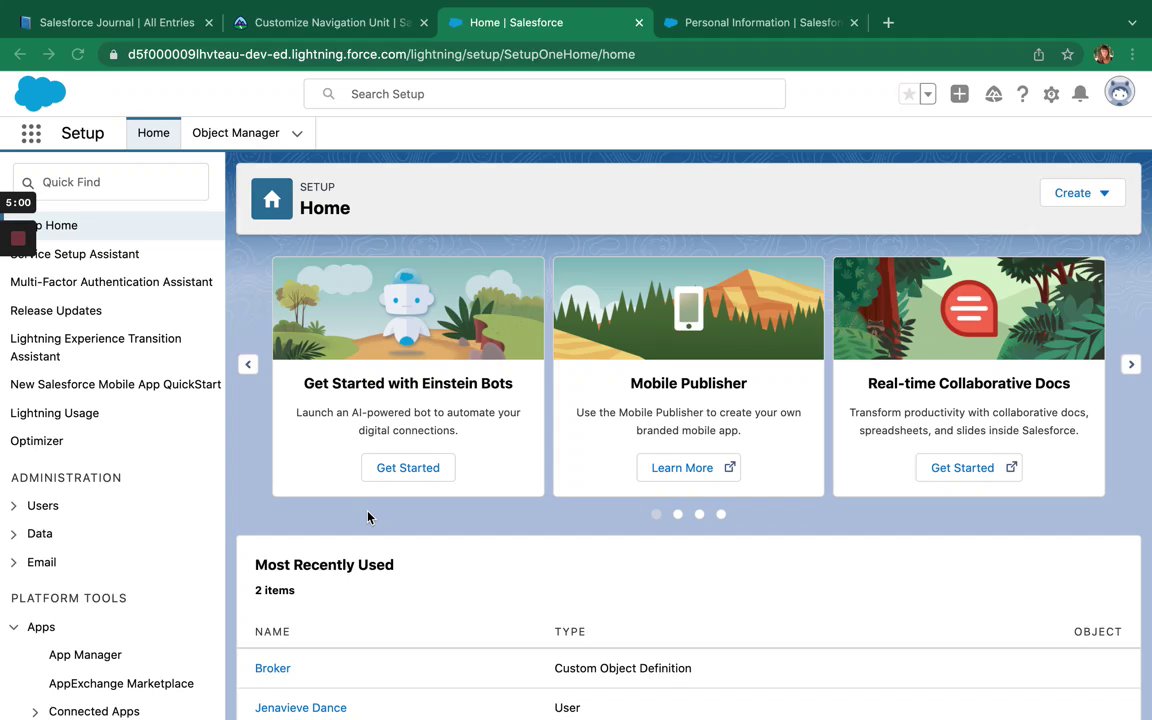This screenshot has height=720, width=1152.
Task: Share the page from address bar
Action: coord(1039,54)
